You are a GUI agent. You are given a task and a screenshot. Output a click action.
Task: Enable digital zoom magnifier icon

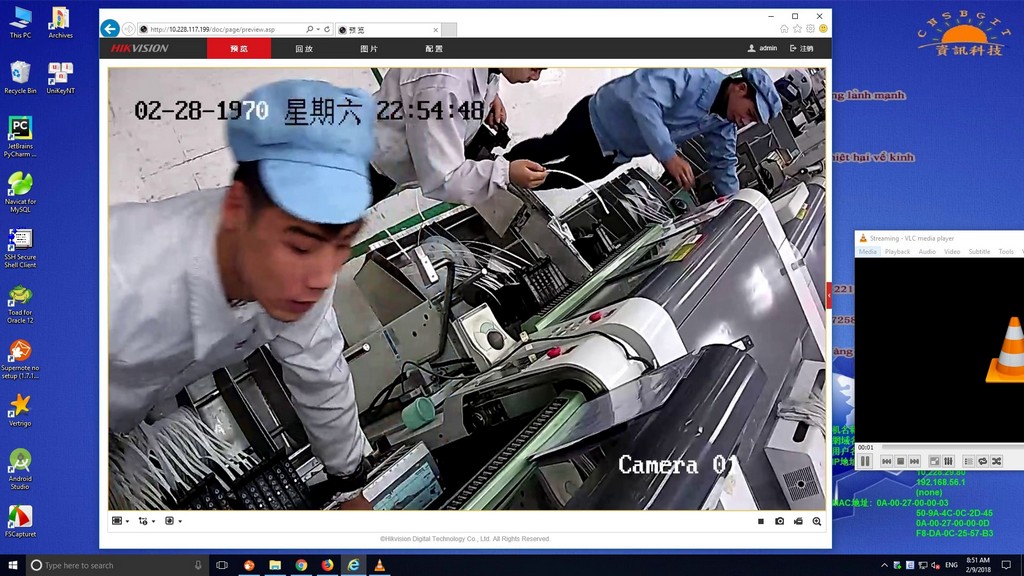817,521
